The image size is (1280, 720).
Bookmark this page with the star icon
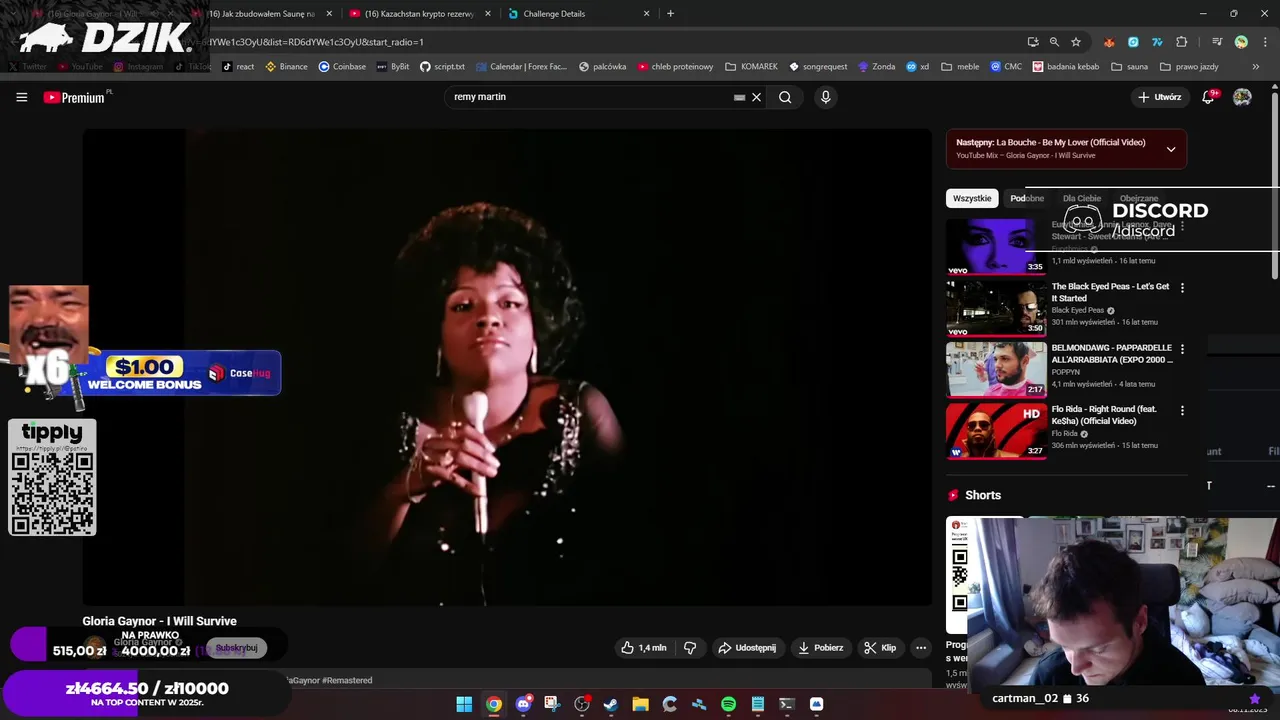coord(1076,42)
